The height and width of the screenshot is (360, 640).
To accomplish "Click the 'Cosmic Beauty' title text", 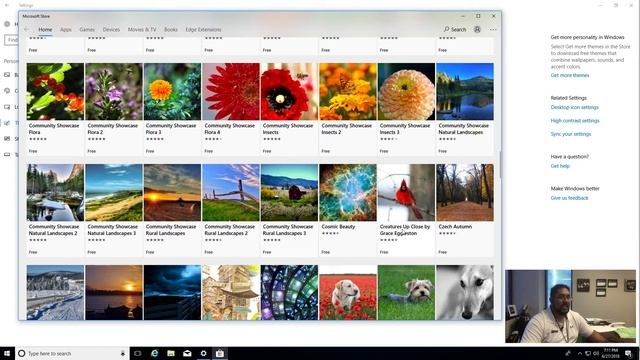I will point(338,227).
